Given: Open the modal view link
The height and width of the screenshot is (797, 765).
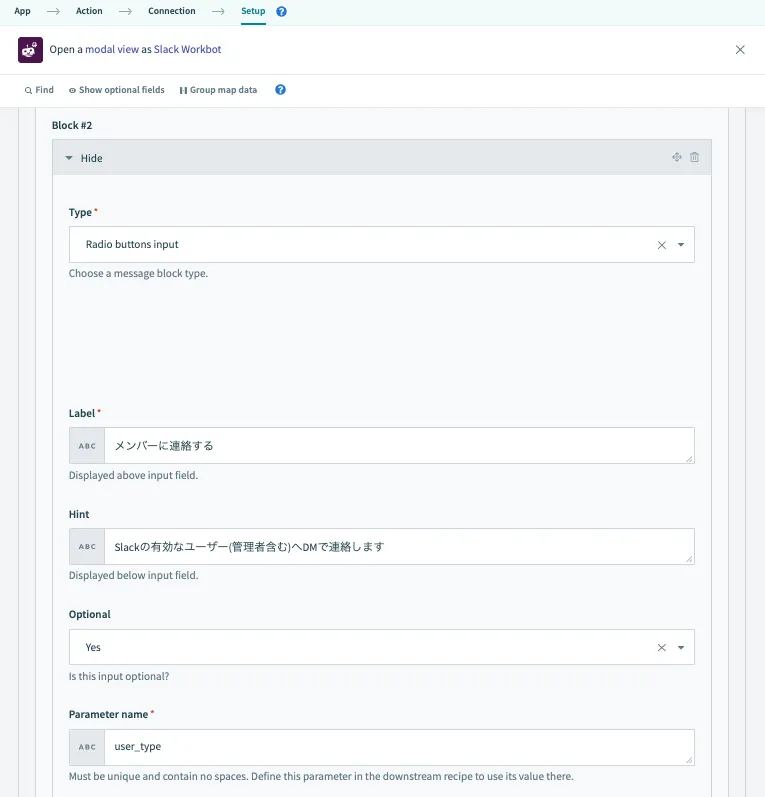Looking at the screenshot, I should click(x=112, y=49).
